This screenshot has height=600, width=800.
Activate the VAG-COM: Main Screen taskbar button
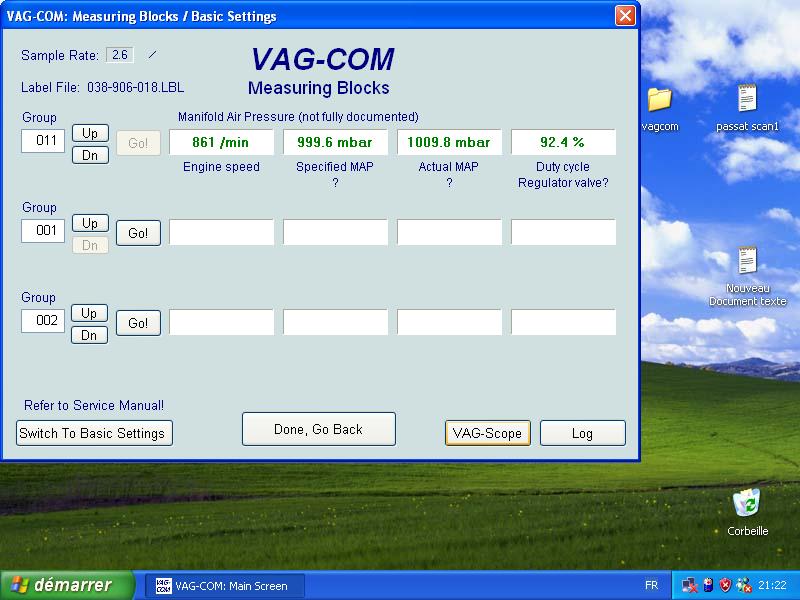point(225,586)
